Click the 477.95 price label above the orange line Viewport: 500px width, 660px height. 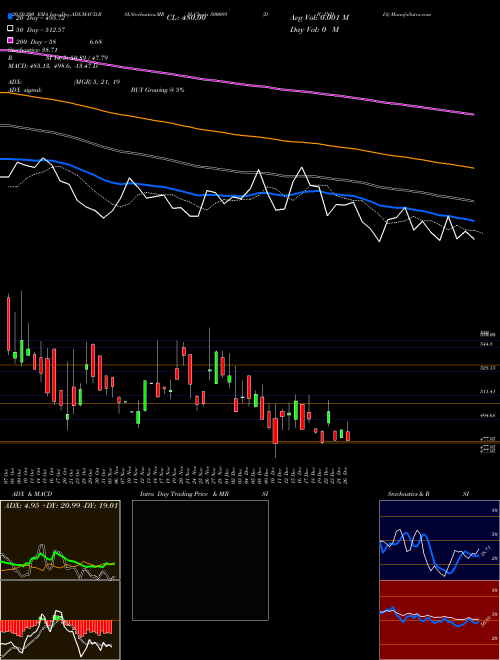tap(488, 439)
